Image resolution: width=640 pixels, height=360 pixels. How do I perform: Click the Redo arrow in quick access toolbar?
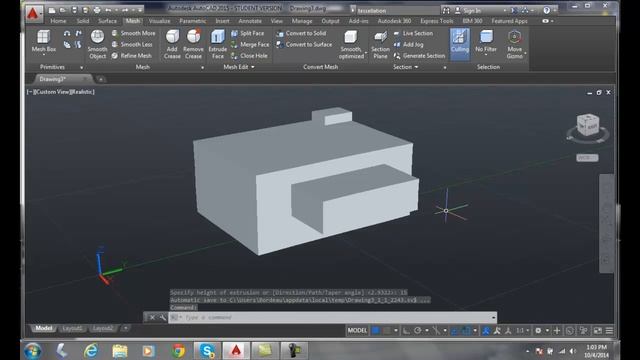coord(125,10)
